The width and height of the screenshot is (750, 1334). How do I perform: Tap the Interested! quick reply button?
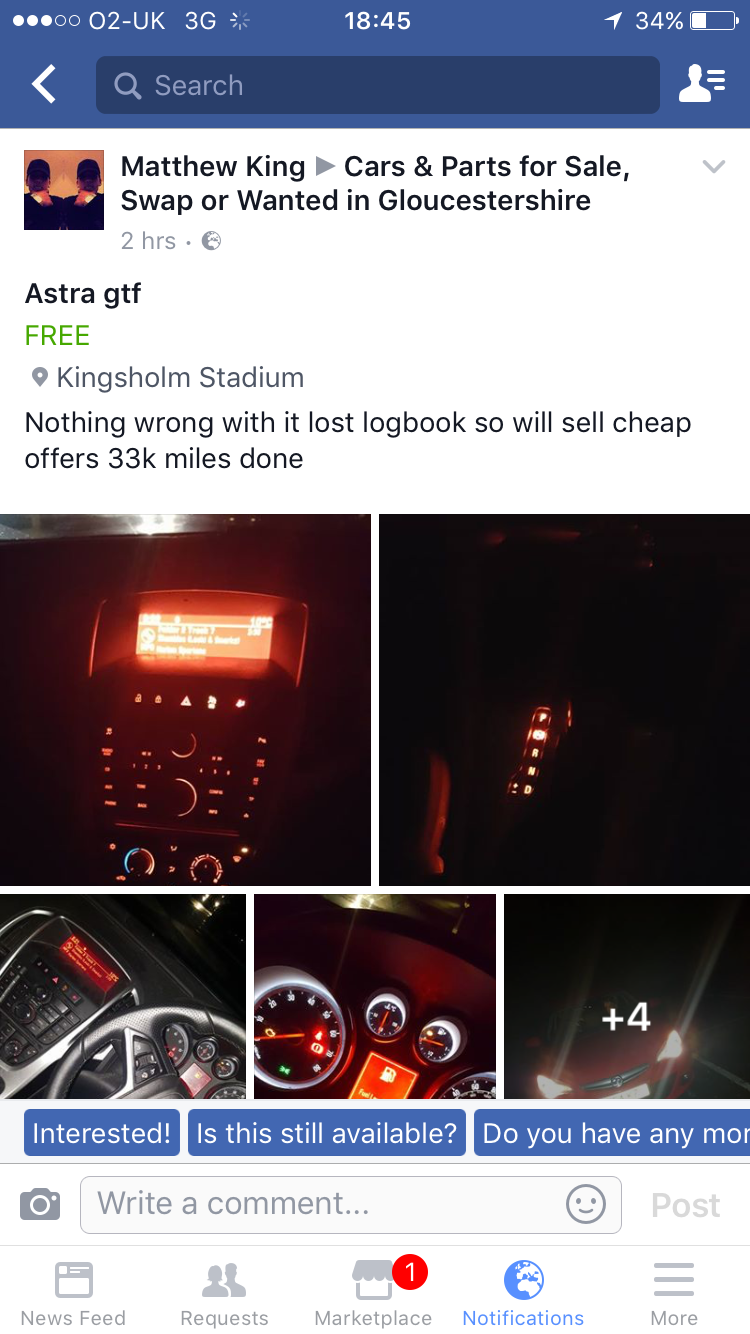pos(102,1133)
